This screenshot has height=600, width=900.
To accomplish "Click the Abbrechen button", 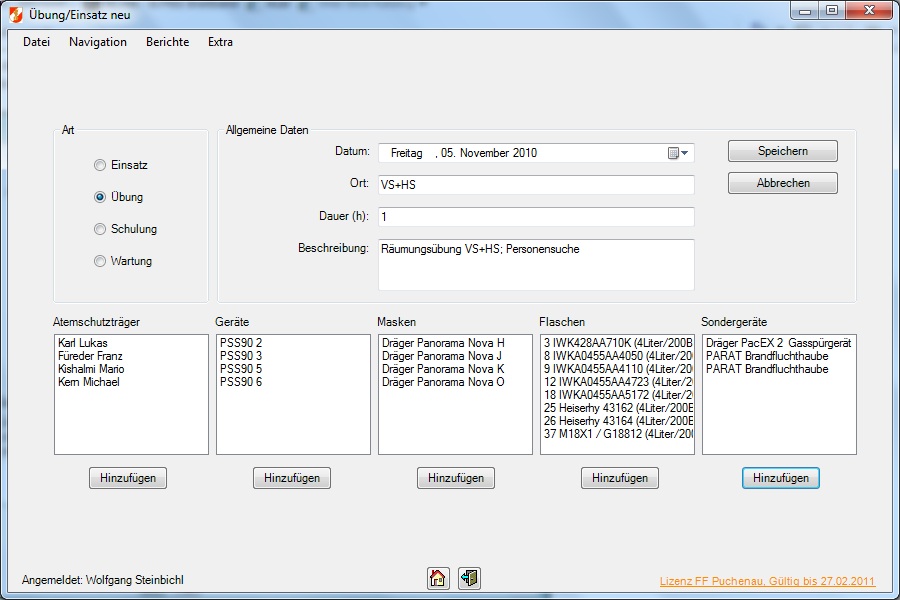I will (x=782, y=183).
